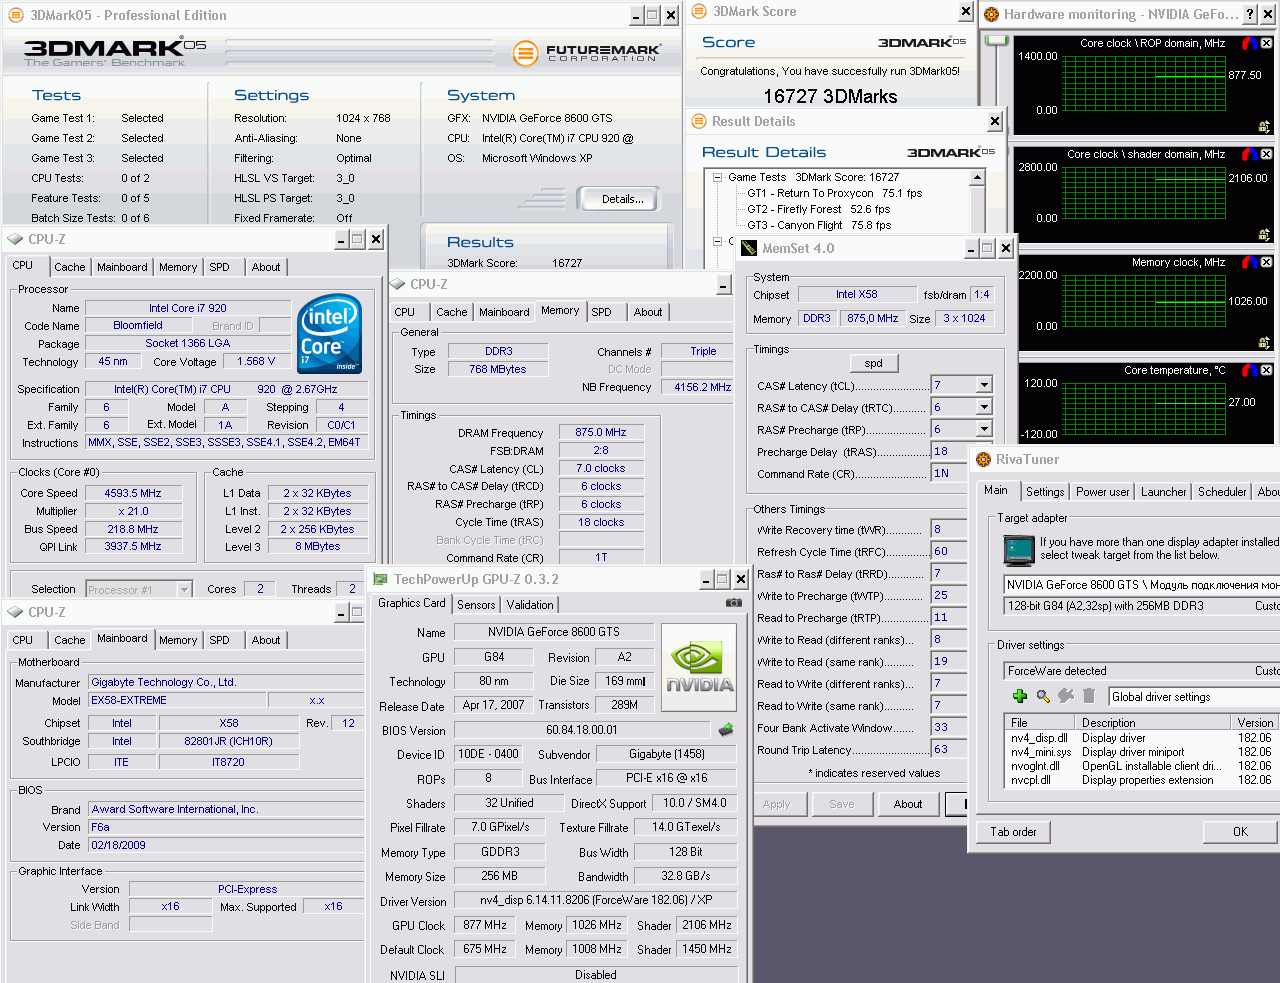The width and height of the screenshot is (1280, 983).
Task: Collapse Game Tests node in Result Details
Action: tap(717, 177)
